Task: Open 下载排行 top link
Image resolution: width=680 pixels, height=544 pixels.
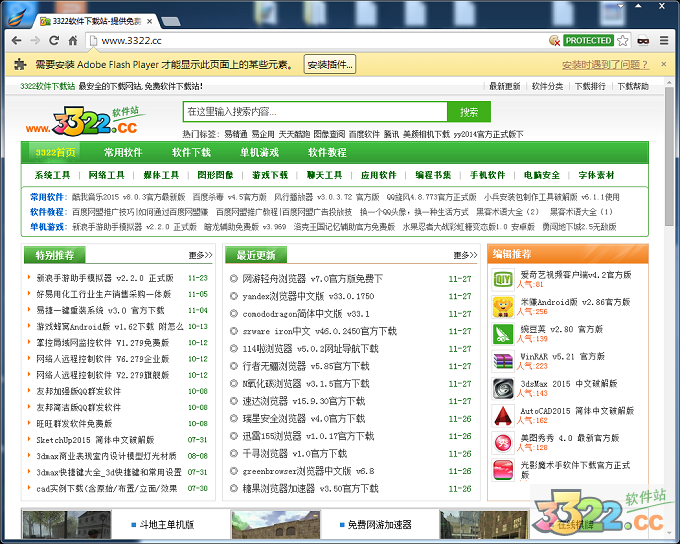Action: click(x=590, y=86)
